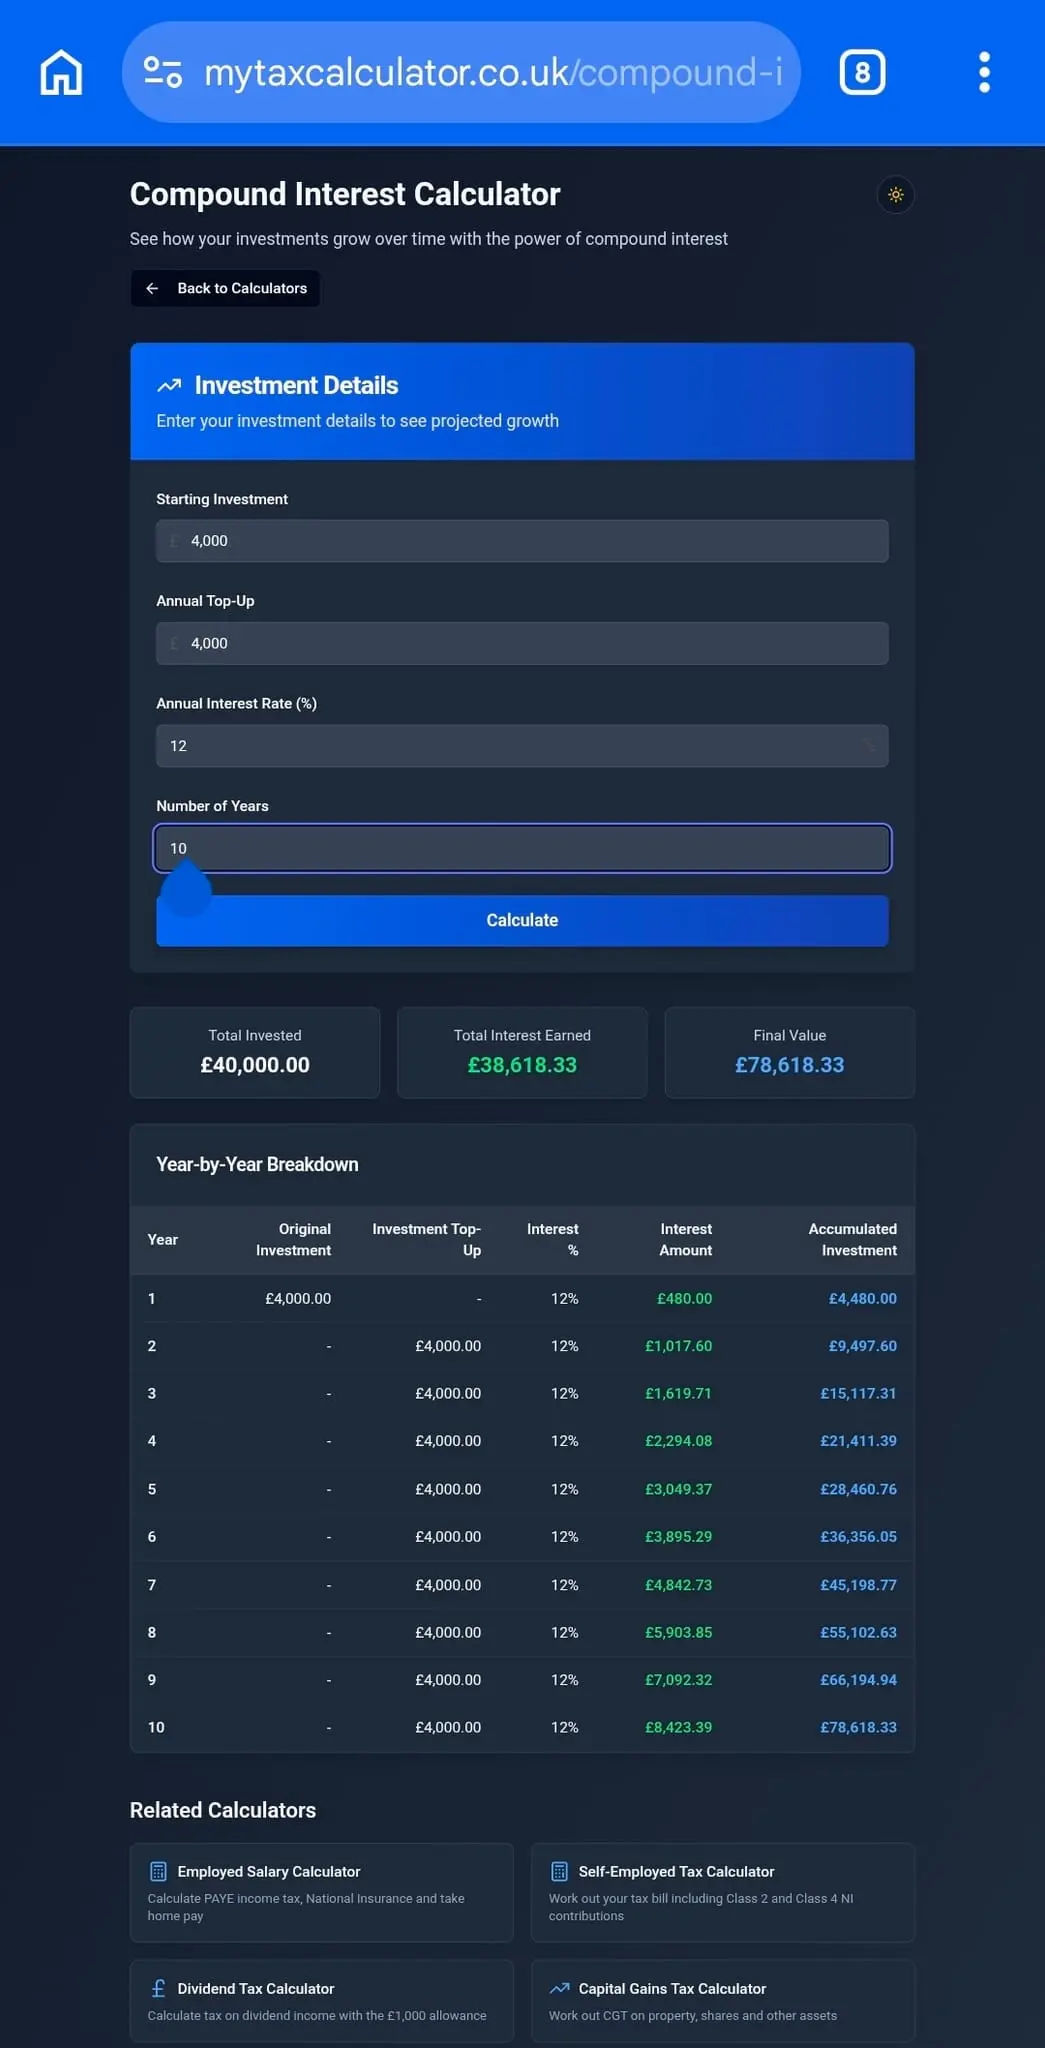Click the trending arrow icon beside Investment Details
Image resolution: width=1045 pixels, height=2048 pixels.
coord(169,385)
